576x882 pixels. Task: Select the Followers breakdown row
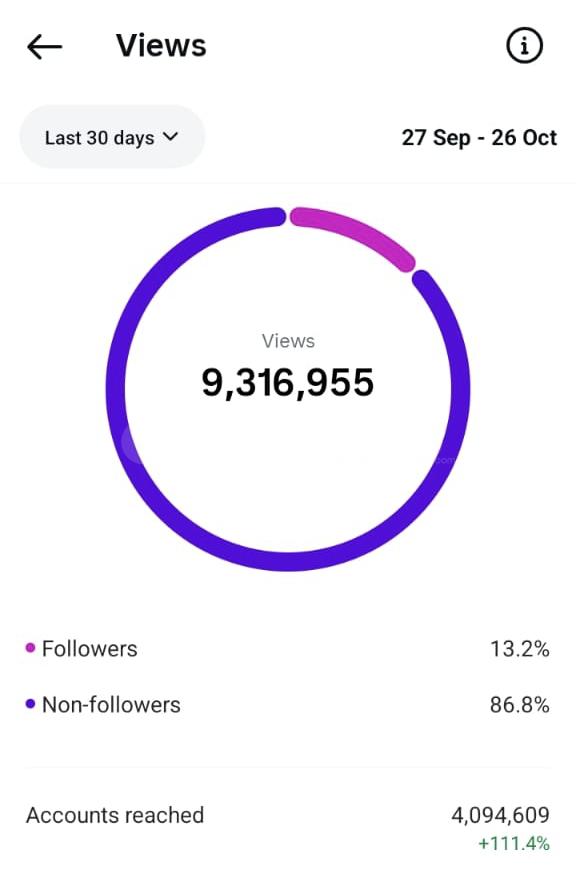(x=288, y=649)
